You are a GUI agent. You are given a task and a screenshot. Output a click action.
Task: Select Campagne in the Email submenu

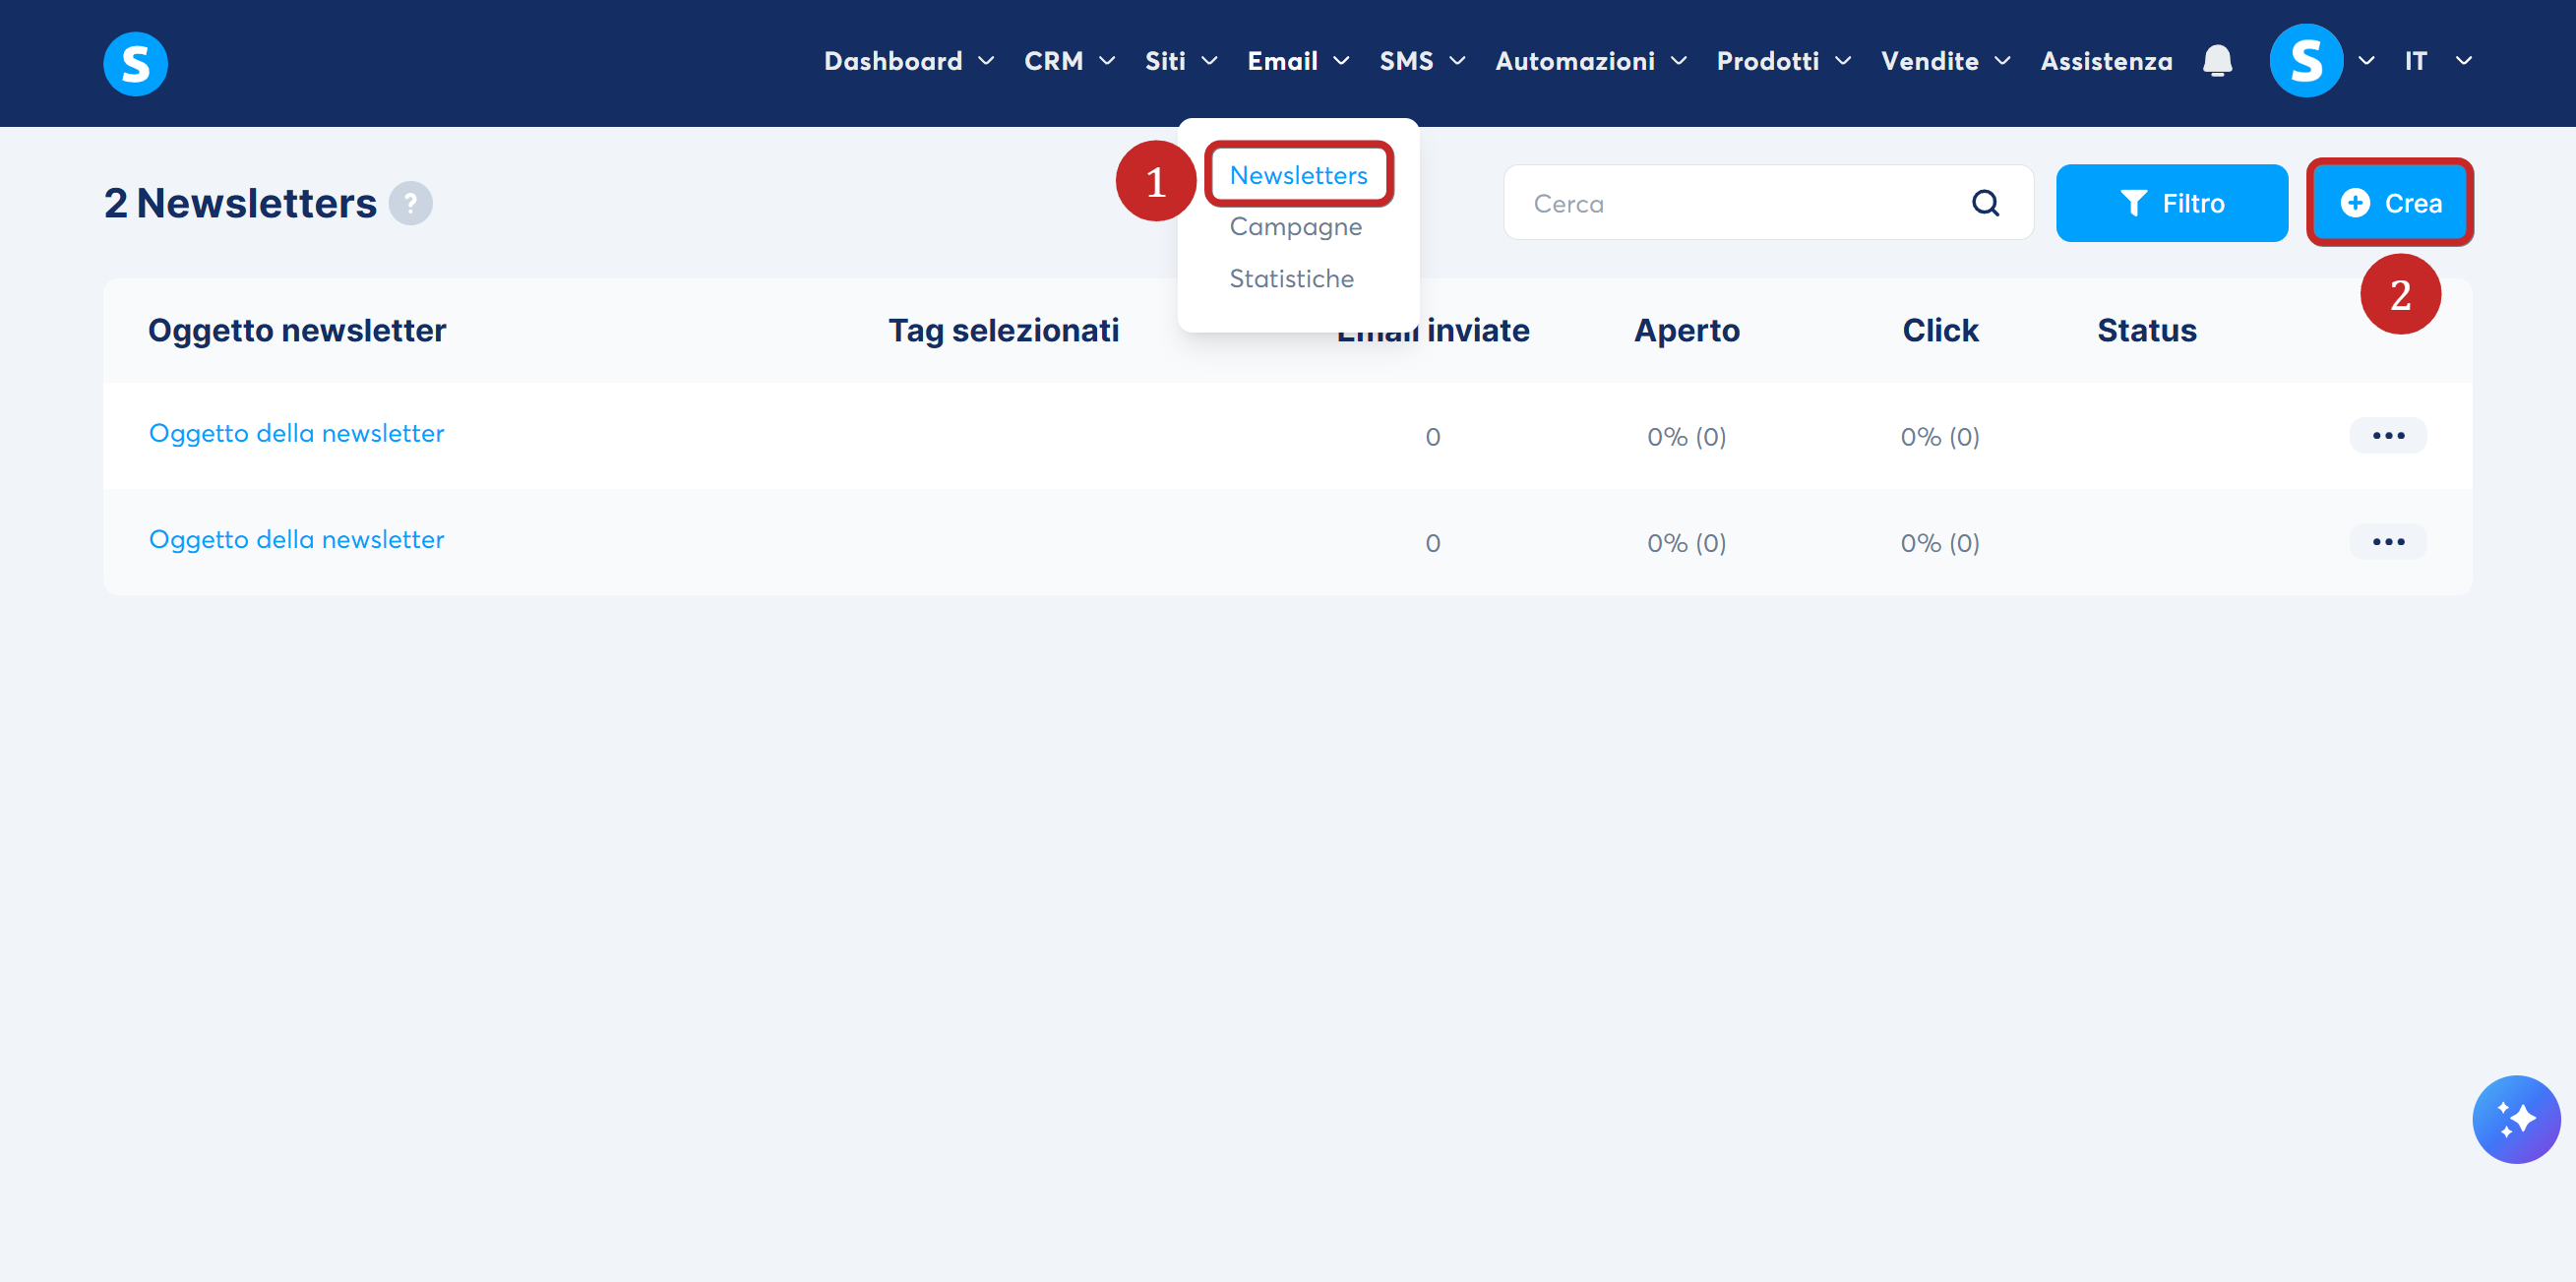[x=1294, y=227]
